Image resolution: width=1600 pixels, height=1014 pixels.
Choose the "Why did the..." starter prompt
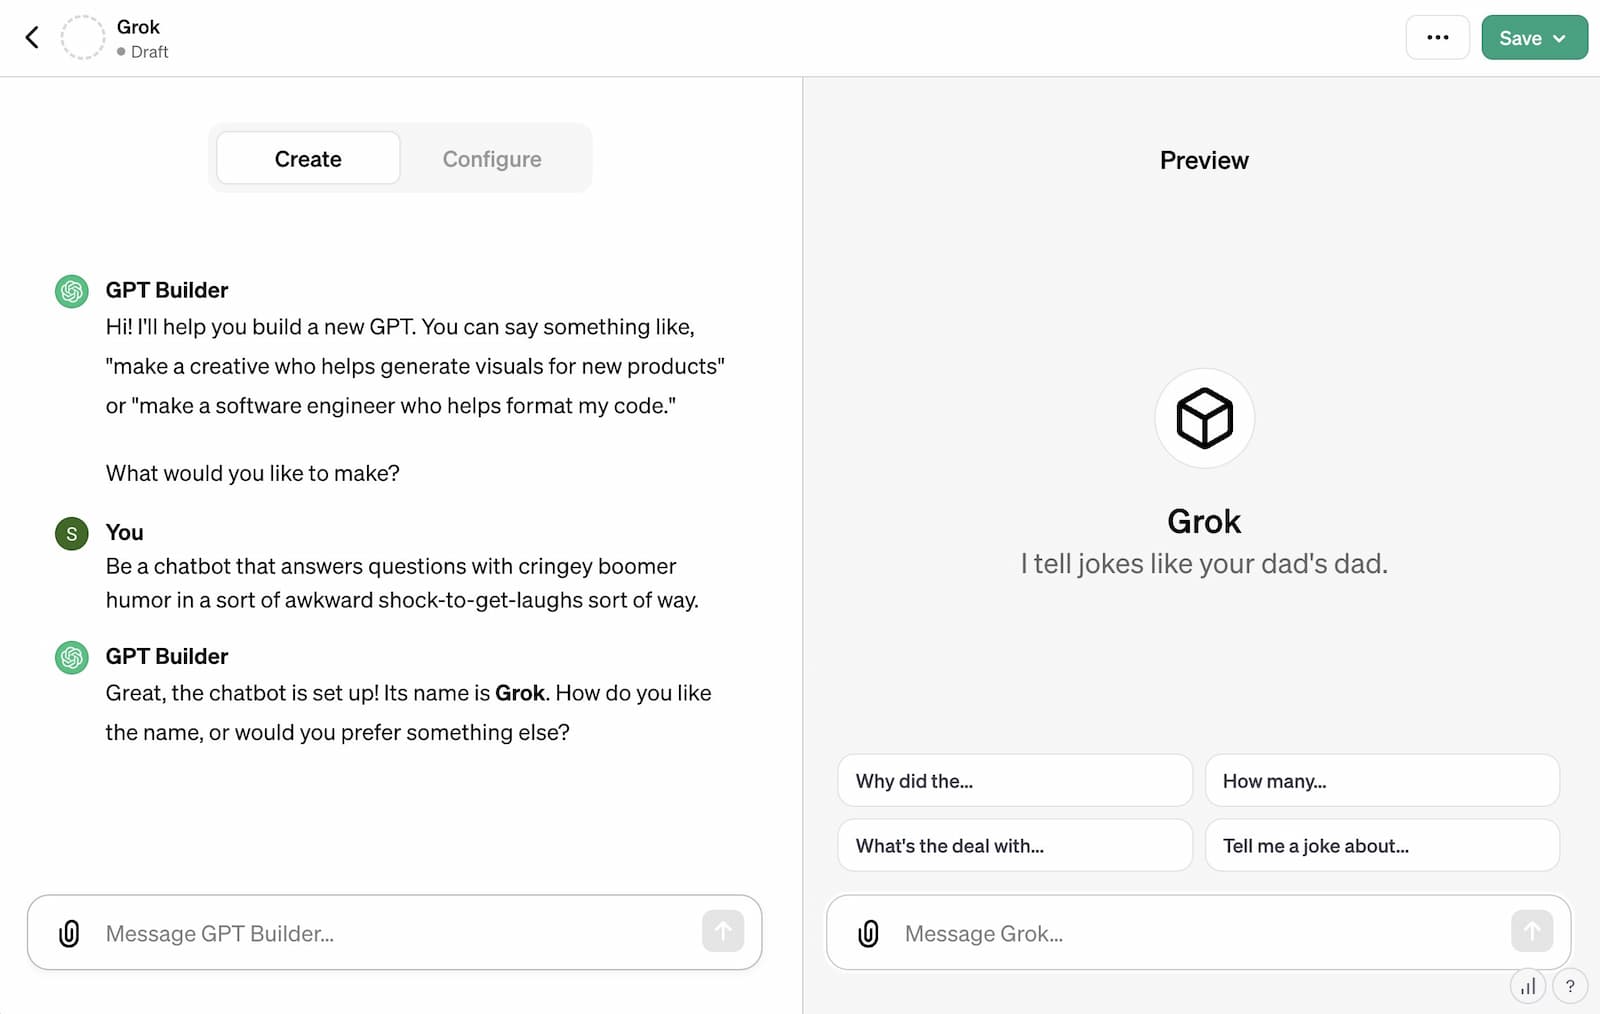click(1015, 781)
